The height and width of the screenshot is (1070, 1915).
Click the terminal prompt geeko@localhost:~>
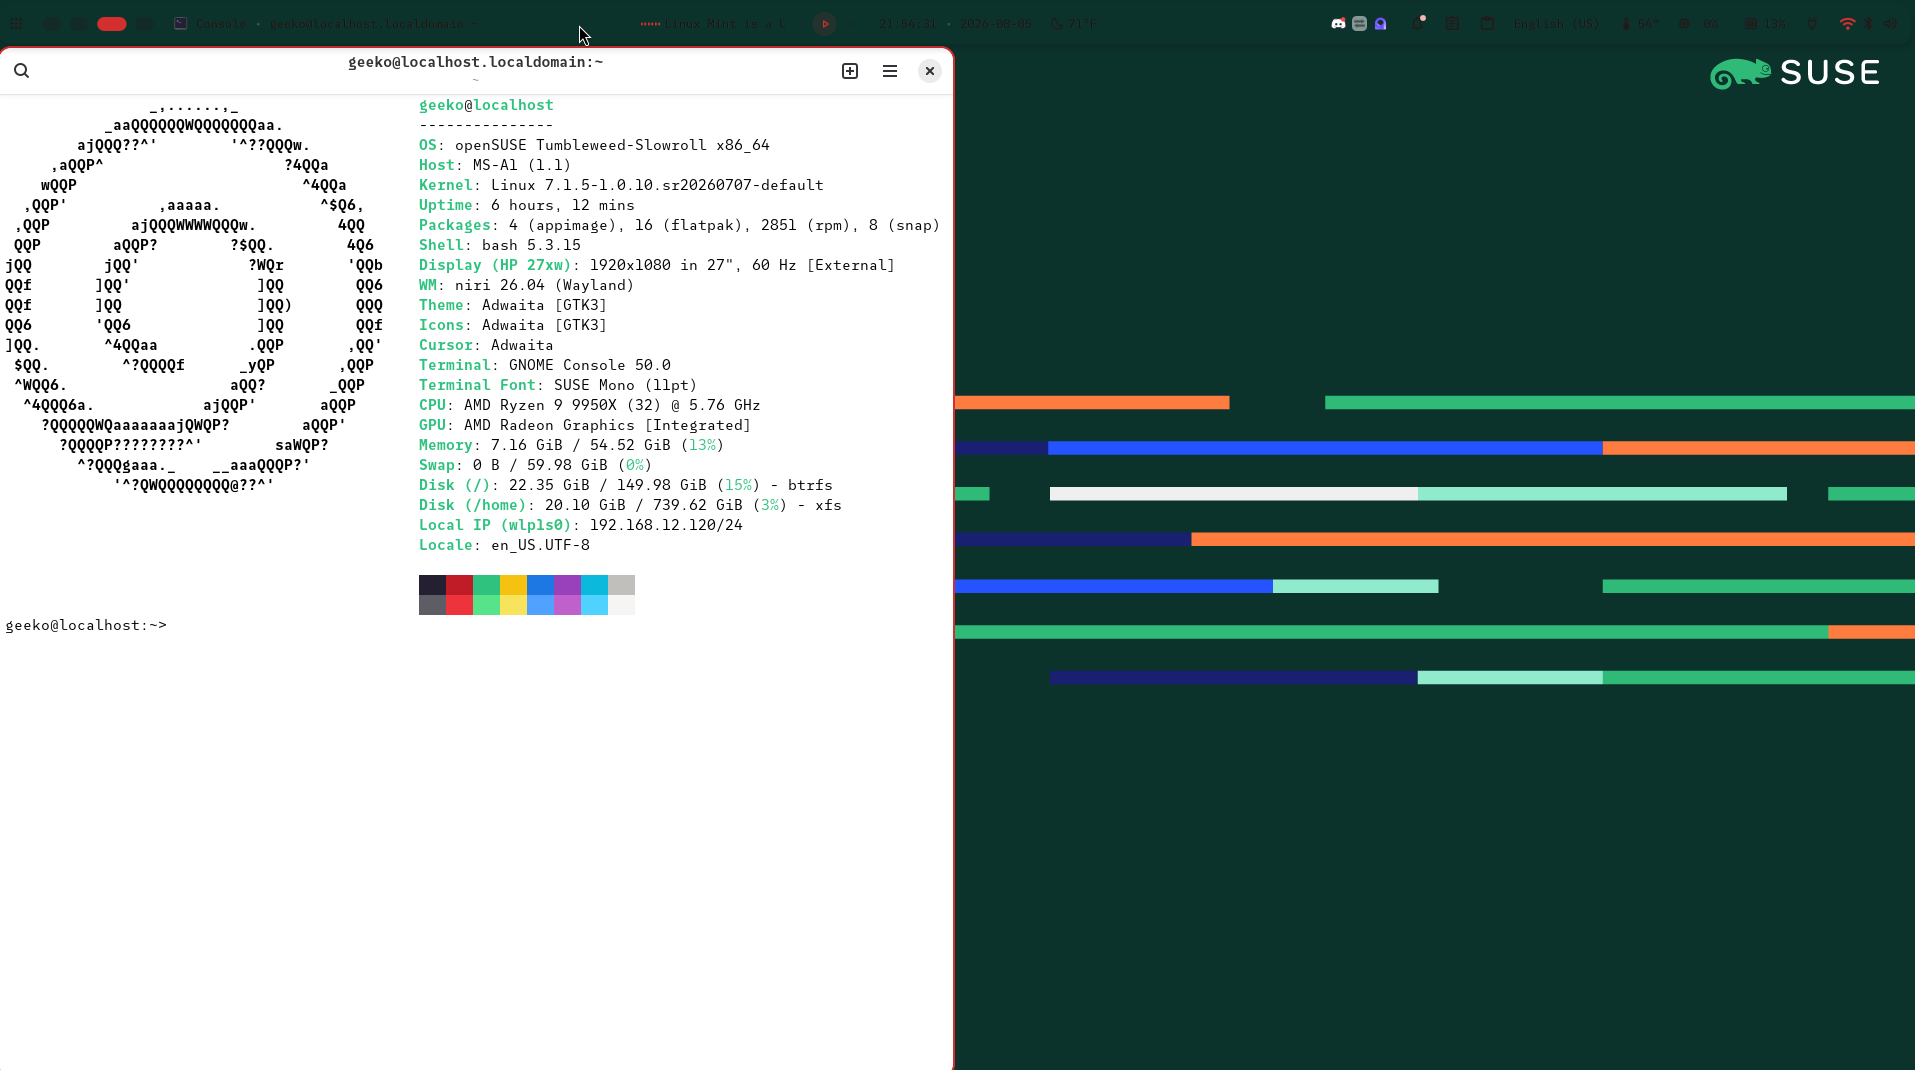click(86, 626)
